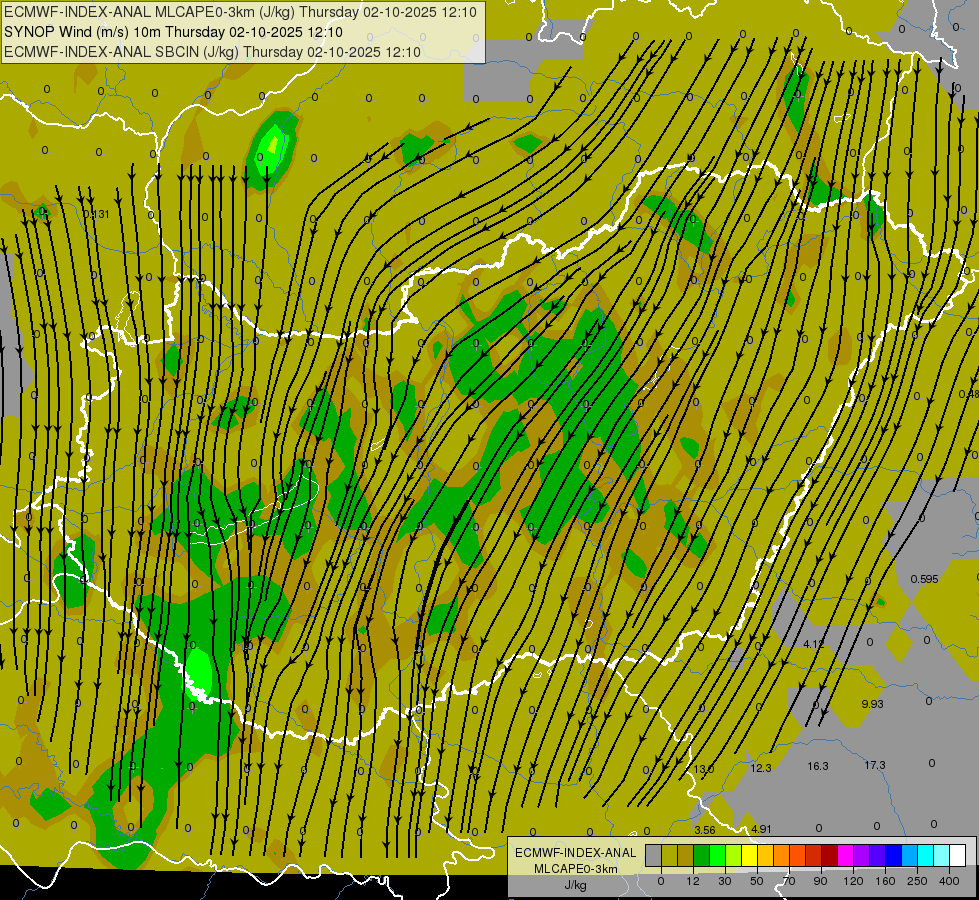
Task: Click the map value 3.56
Action: [x=705, y=830]
